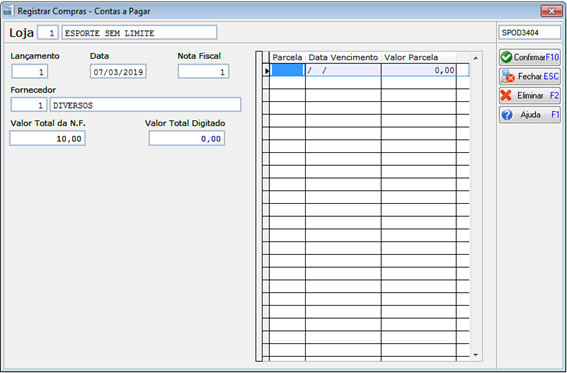Edit the Data field 07/03/2019
567x373 pixels.
click(x=118, y=72)
